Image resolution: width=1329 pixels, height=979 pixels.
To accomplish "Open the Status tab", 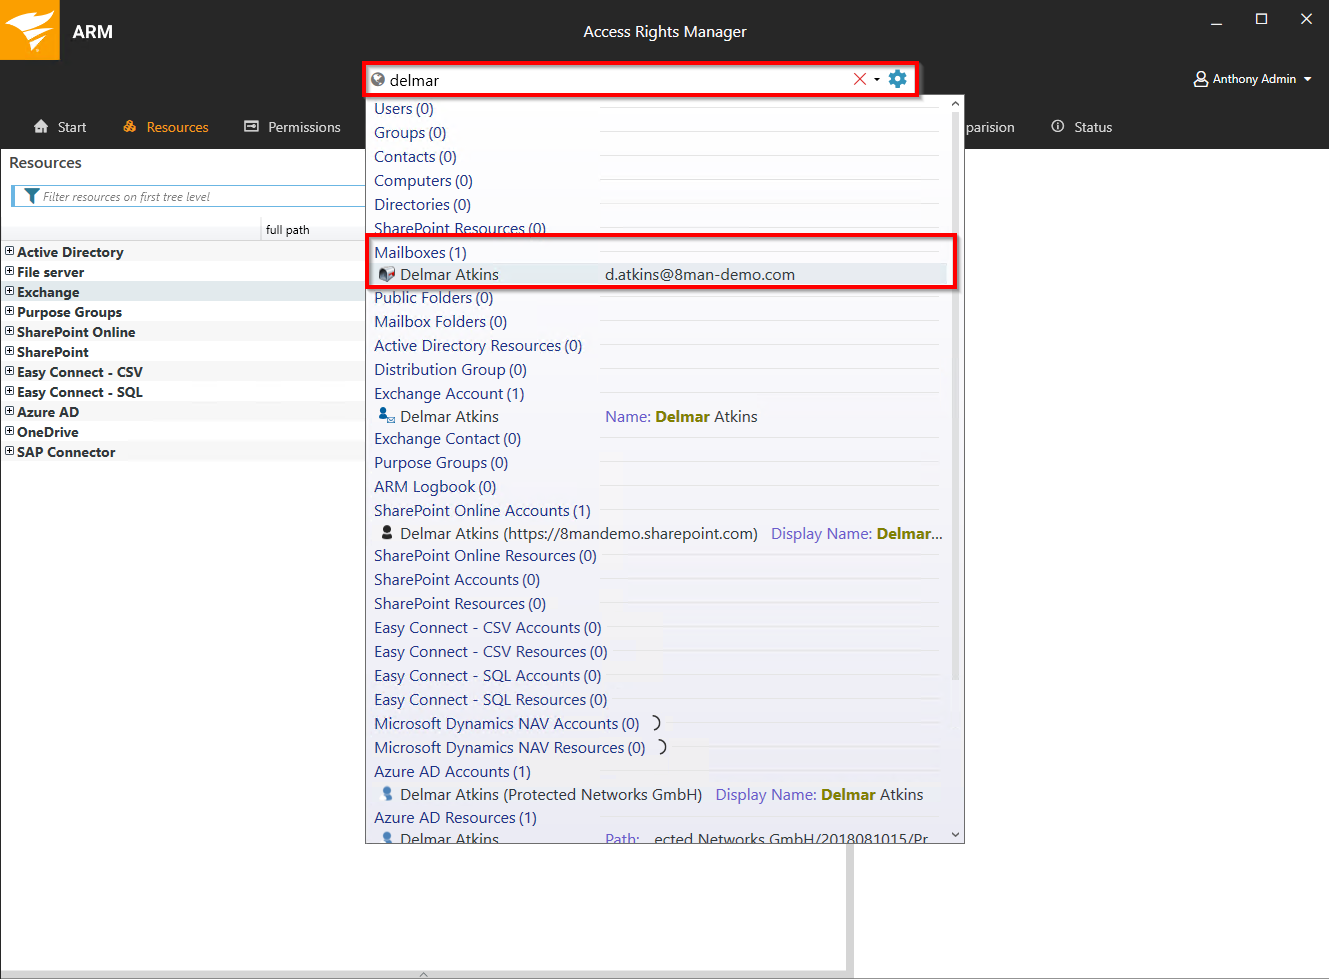I will pos(1081,127).
